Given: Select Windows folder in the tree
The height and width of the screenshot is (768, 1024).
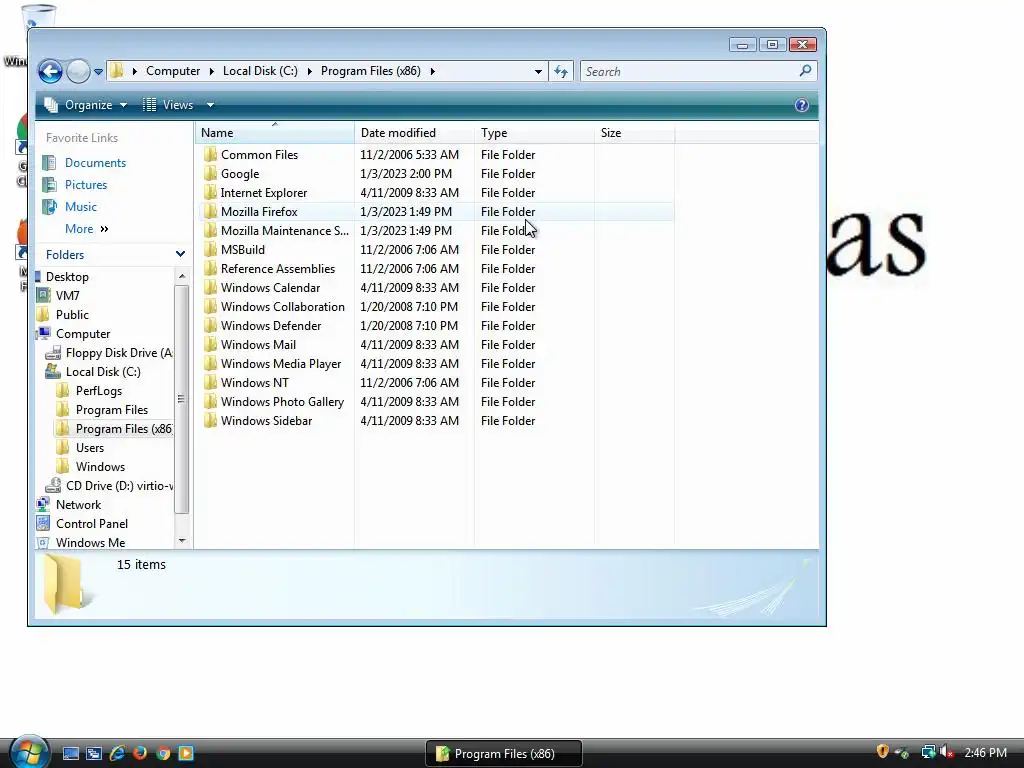Looking at the screenshot, I should [x=100, y=467].
